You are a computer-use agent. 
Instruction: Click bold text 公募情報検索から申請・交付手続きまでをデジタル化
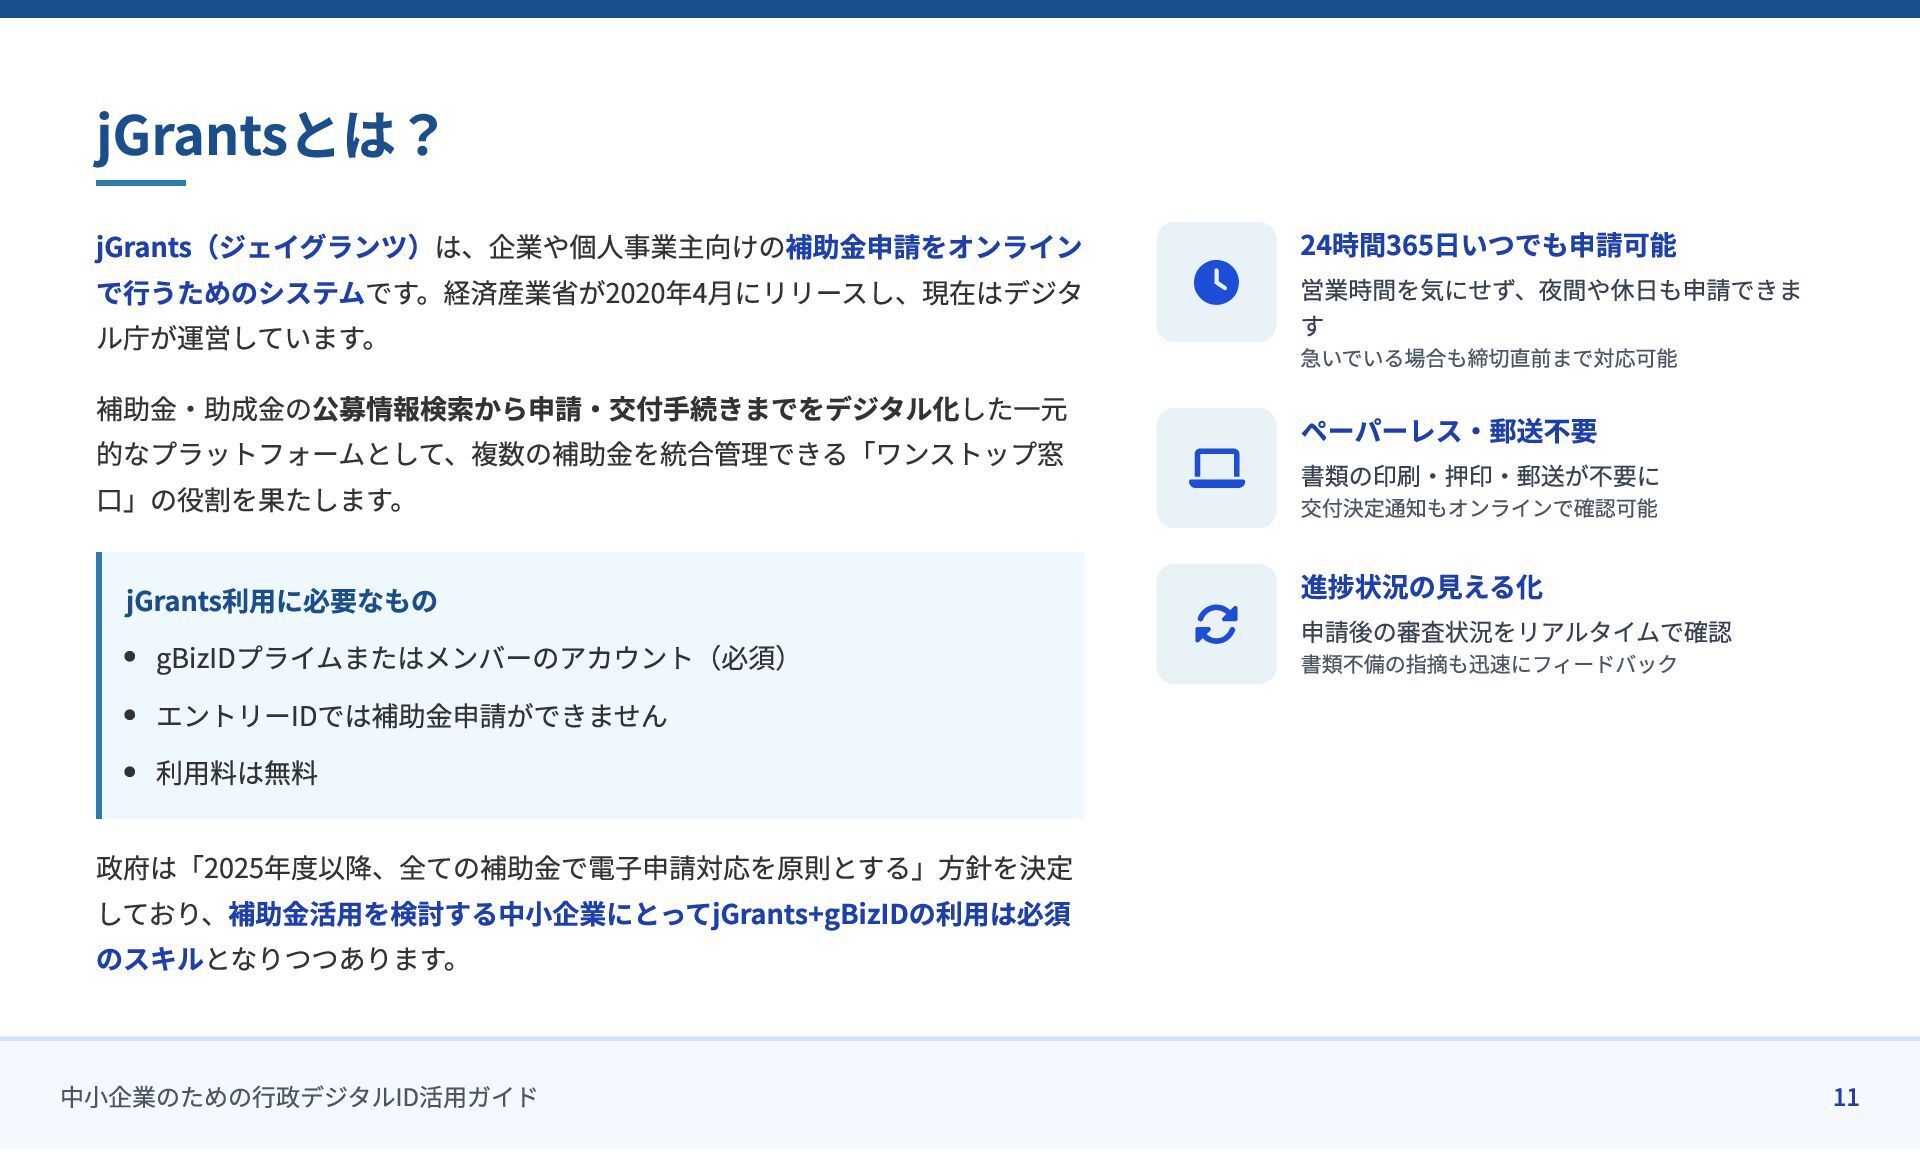pos(636,409)
